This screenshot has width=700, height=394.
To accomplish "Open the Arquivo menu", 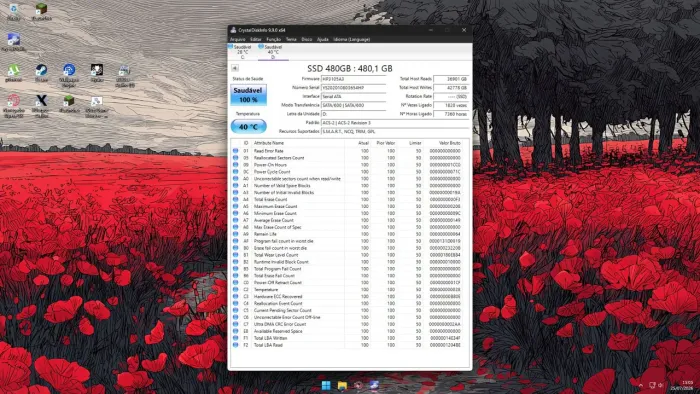I will (x=238, y=39).
